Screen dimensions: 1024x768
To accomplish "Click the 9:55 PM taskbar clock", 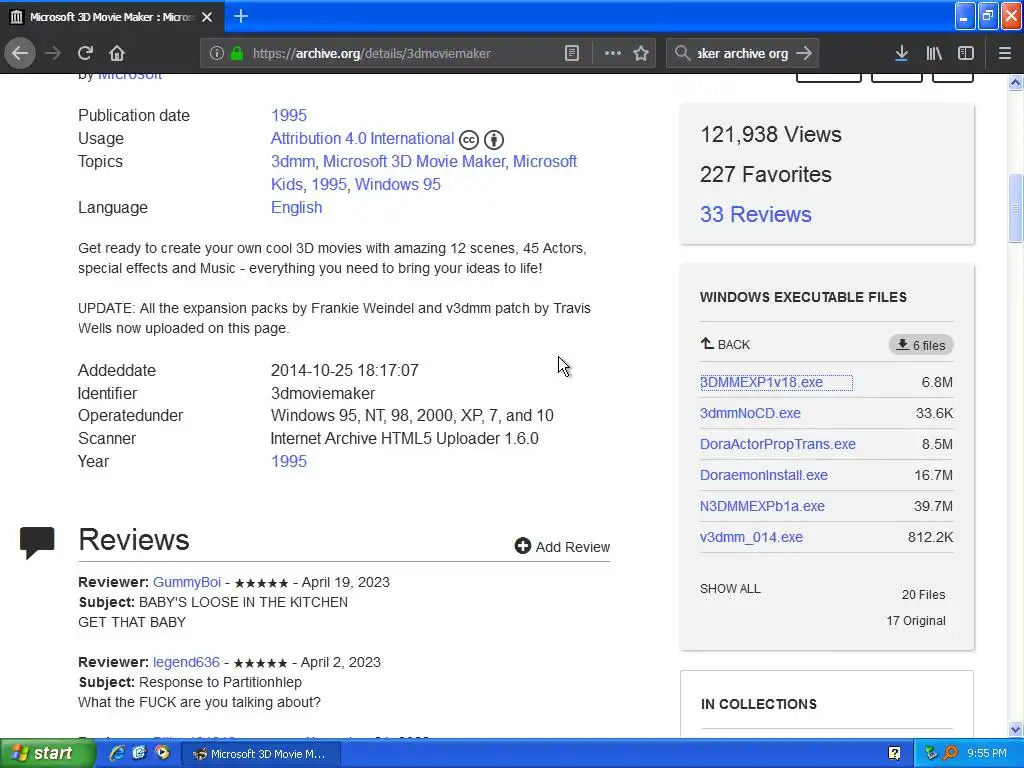I will (987, 754).
